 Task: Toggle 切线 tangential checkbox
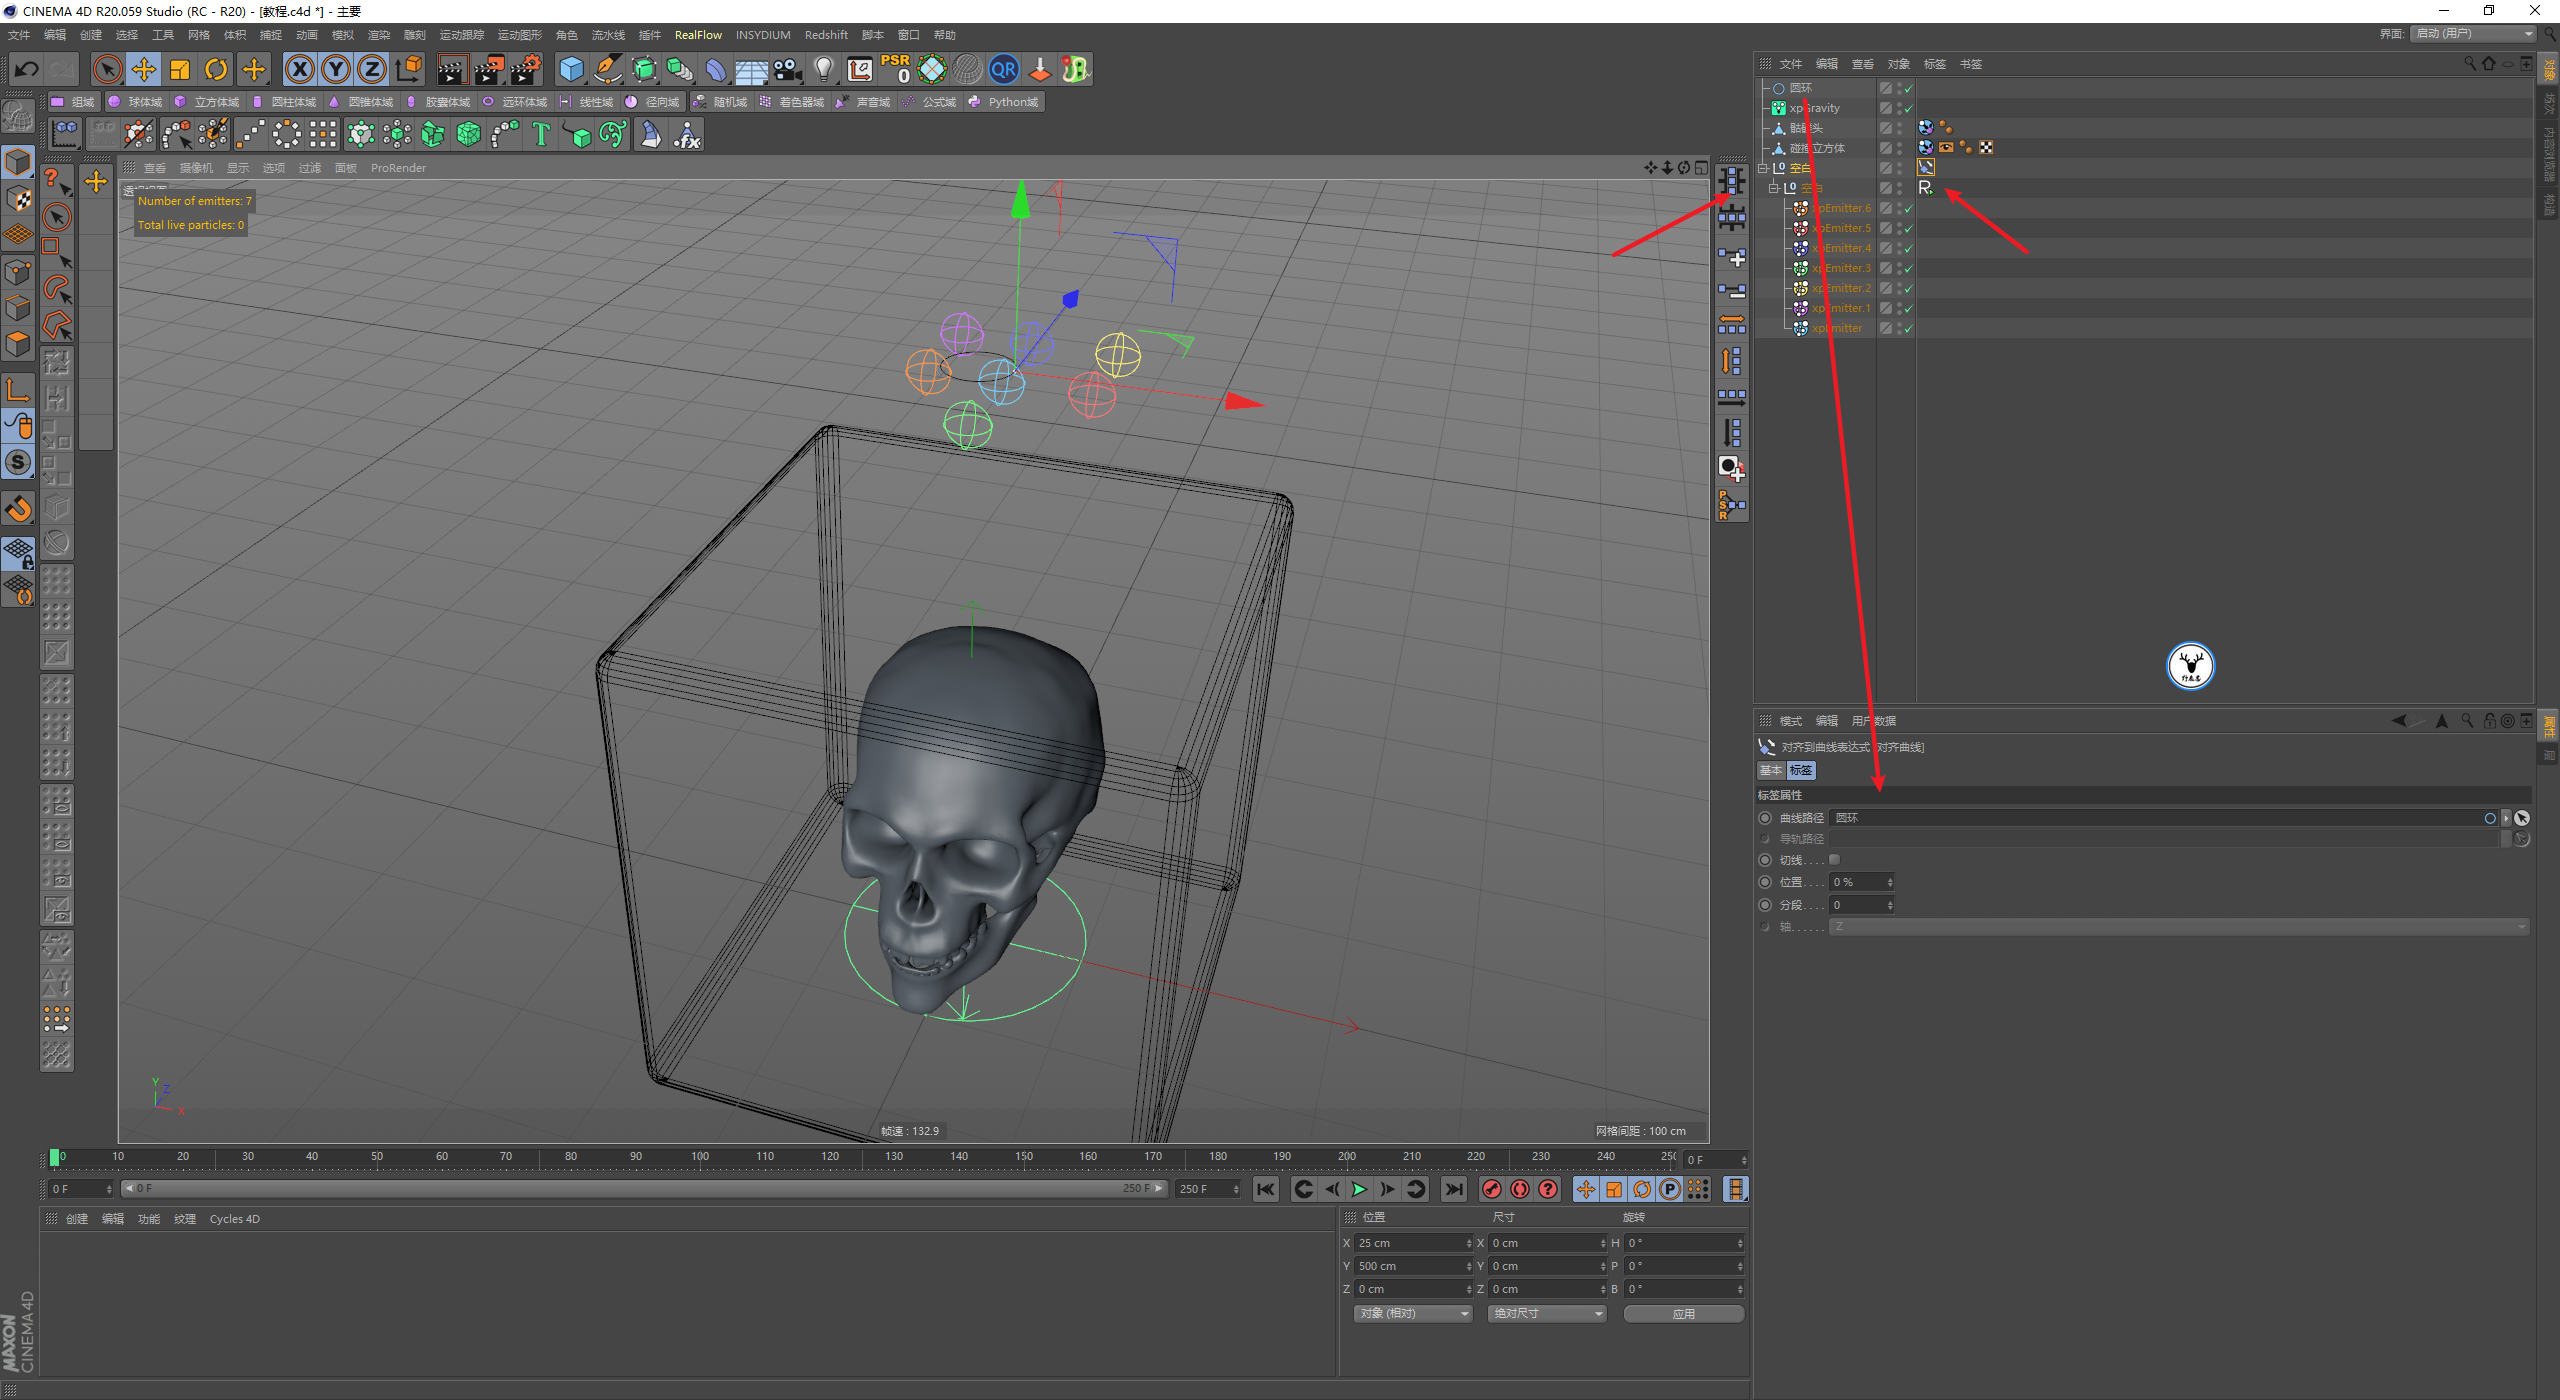[1834, 860]
